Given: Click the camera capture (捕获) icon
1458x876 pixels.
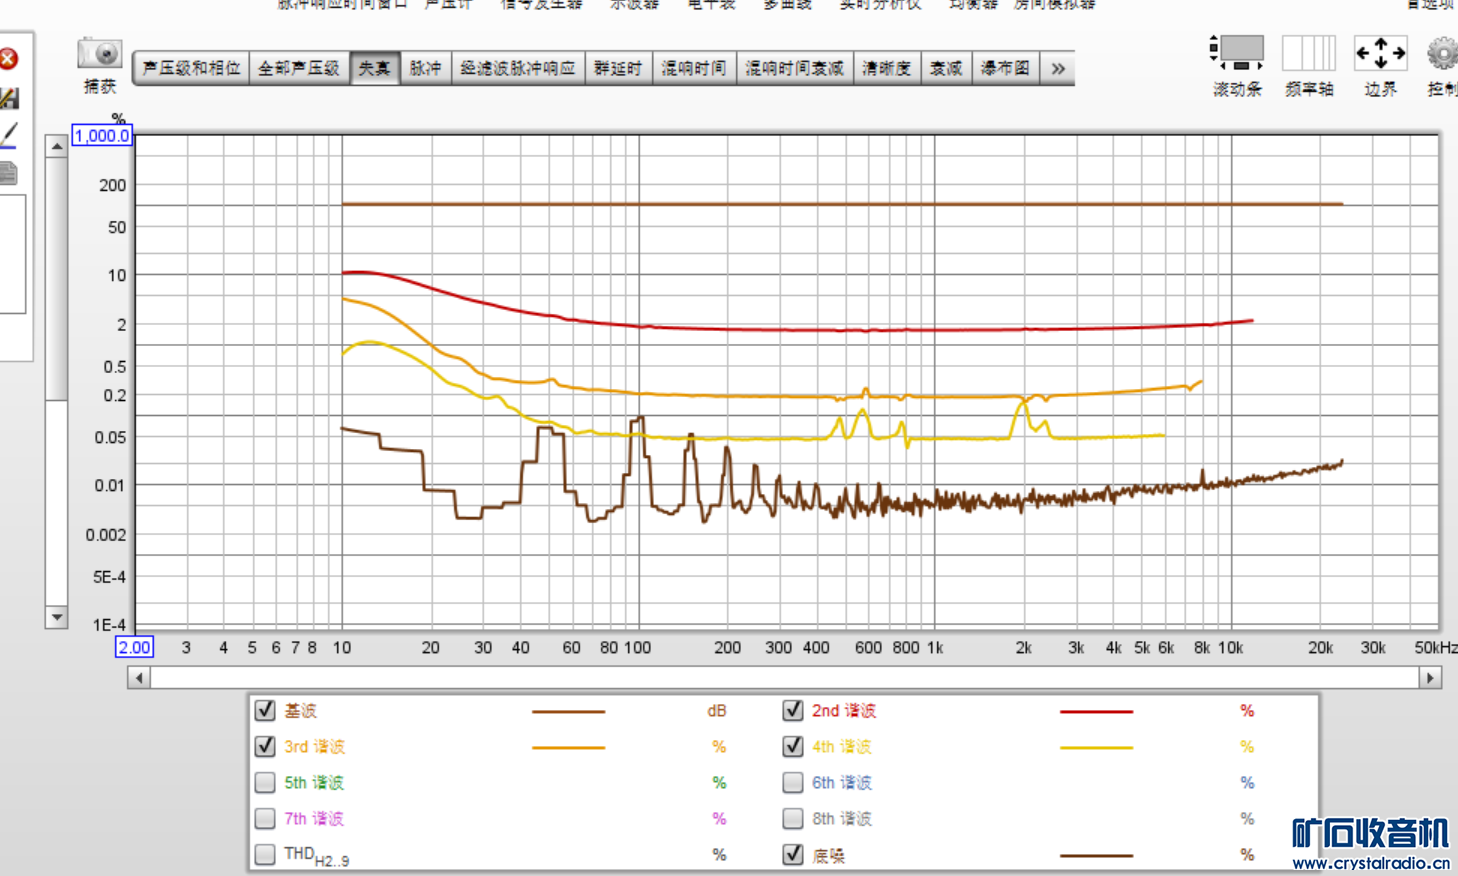Looking at the screenshot, I should [x=99, y=54].
